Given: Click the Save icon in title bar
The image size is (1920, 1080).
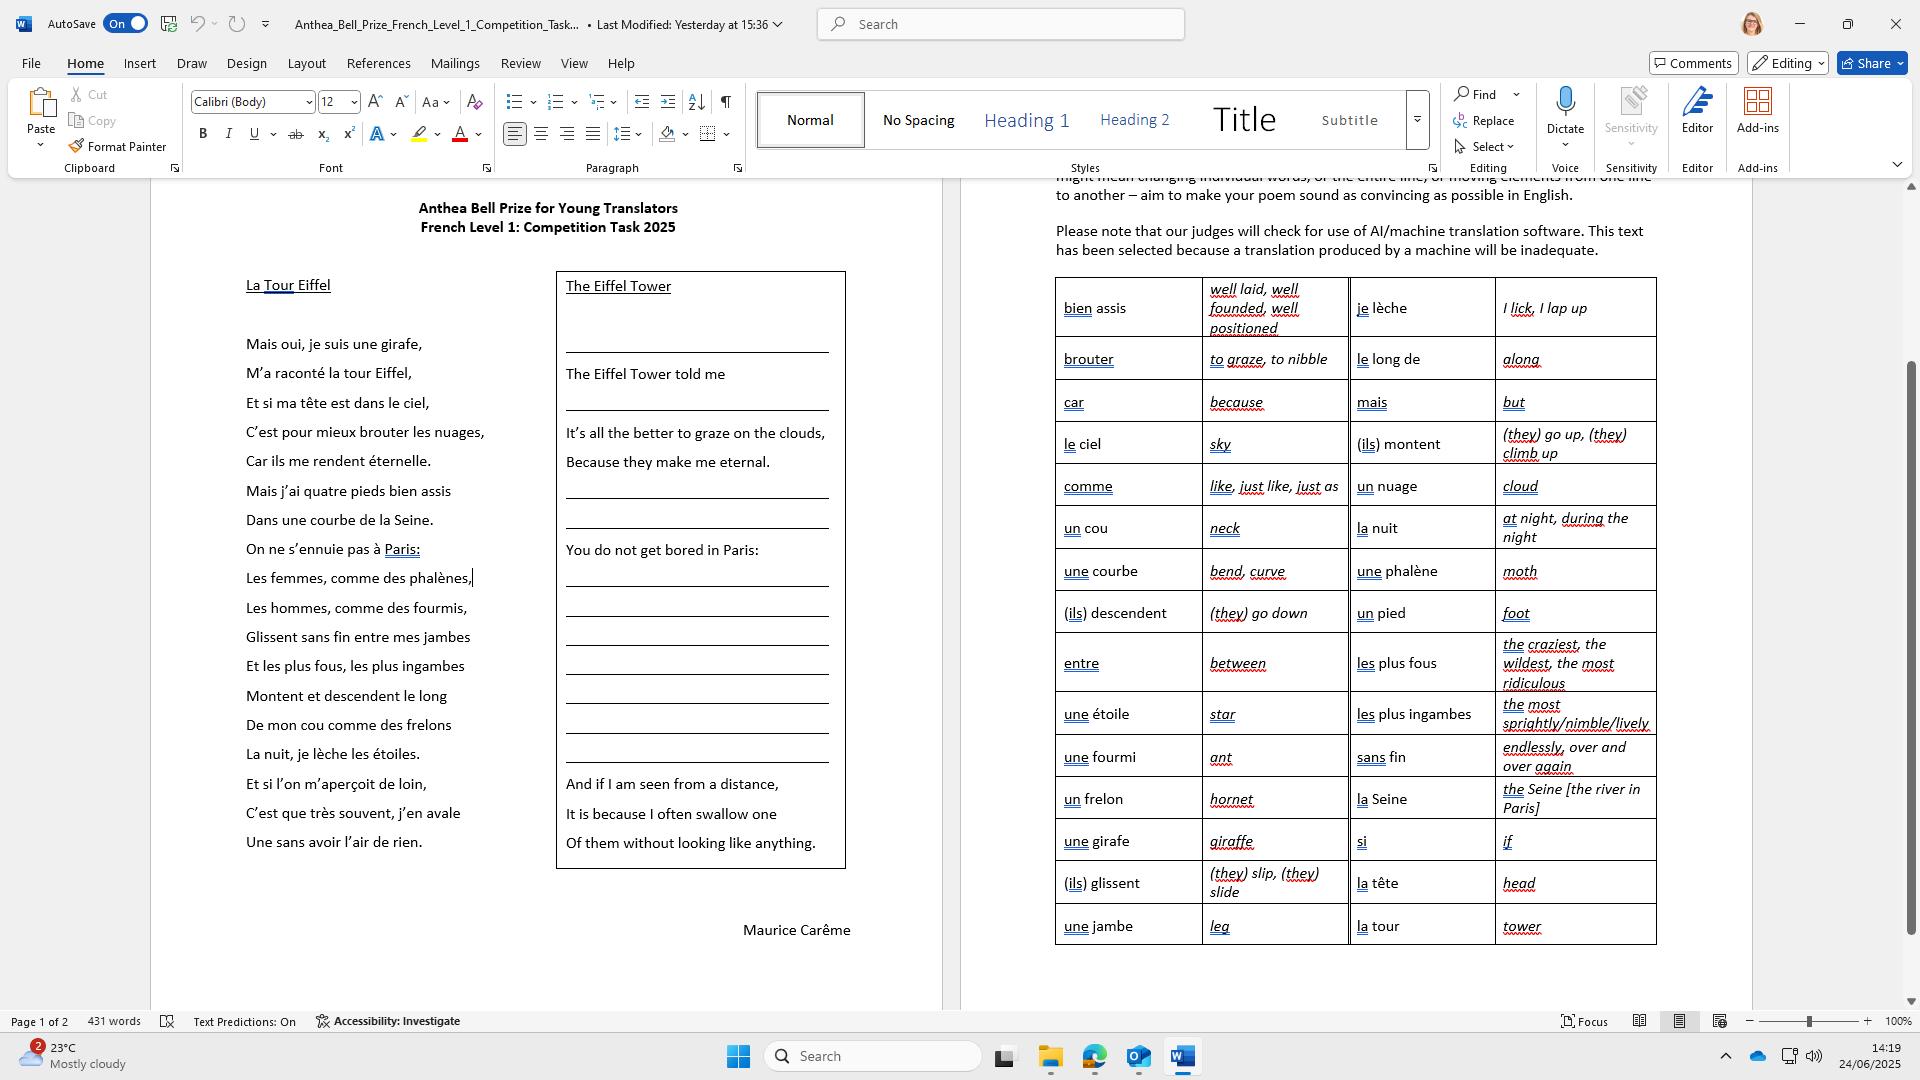Looking at the screenshot, I should [x=169, y=24].
